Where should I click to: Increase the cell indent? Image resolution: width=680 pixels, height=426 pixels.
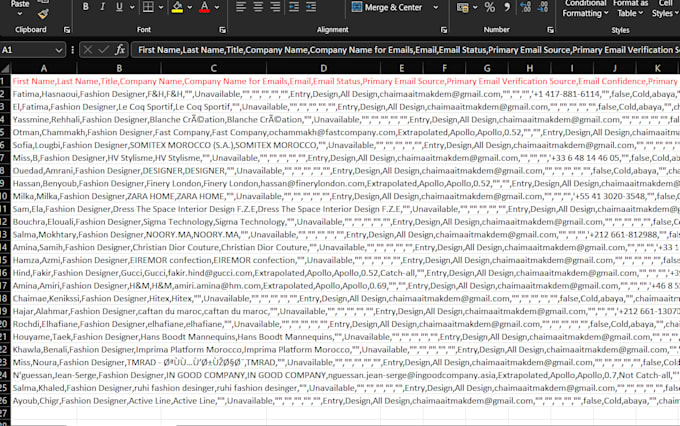coord(311,7)
